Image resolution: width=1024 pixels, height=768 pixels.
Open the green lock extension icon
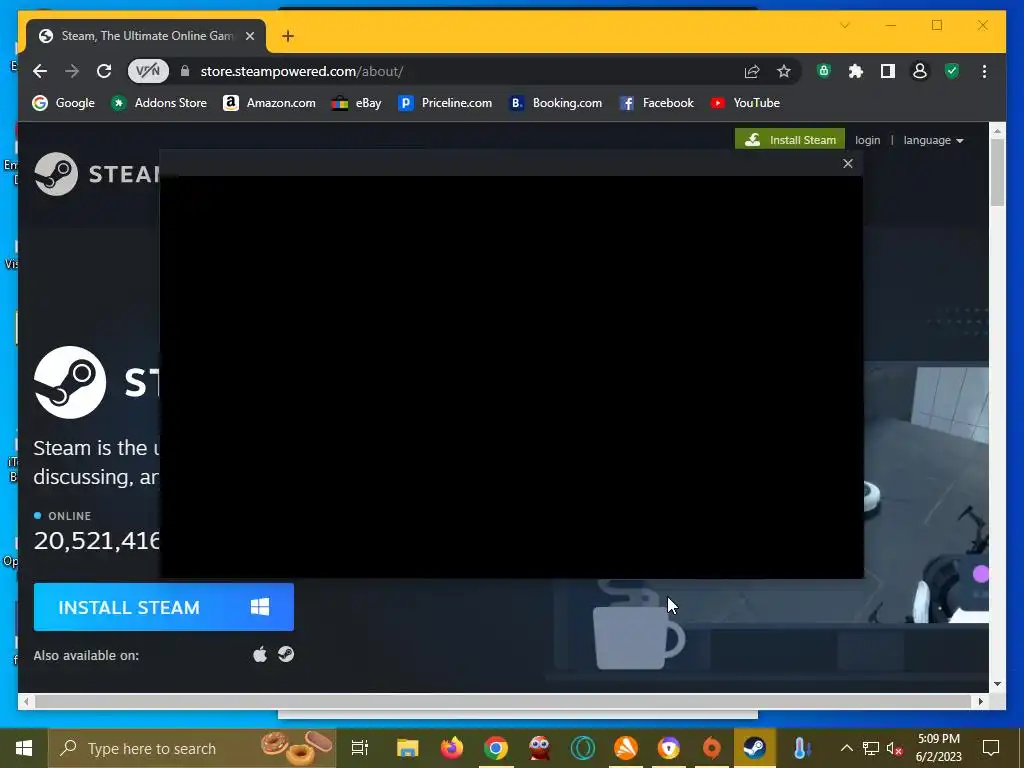824,71
